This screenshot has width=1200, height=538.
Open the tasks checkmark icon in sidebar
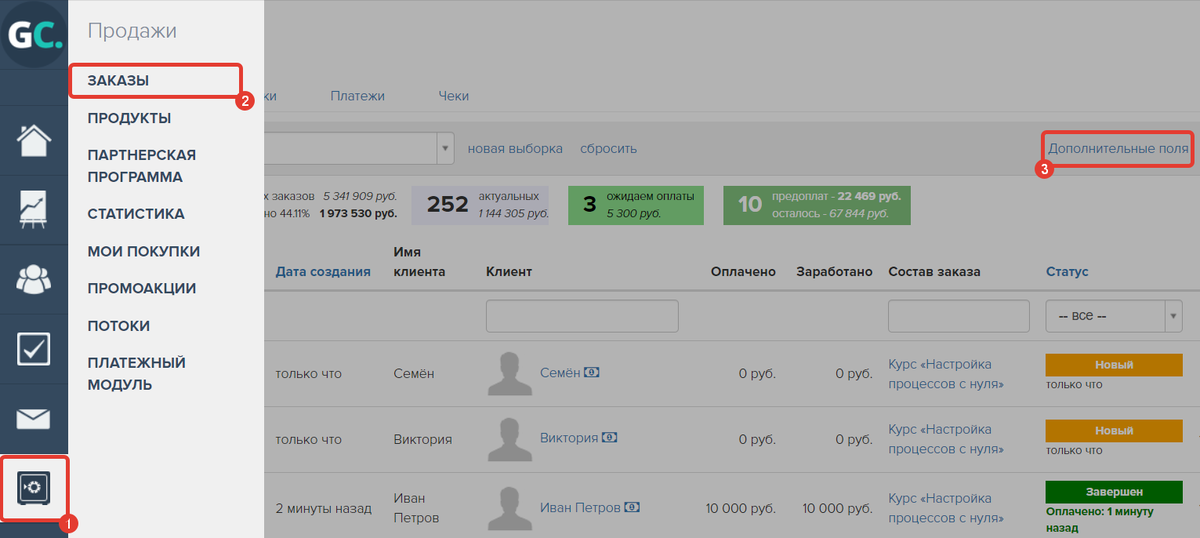click(34, 349)
